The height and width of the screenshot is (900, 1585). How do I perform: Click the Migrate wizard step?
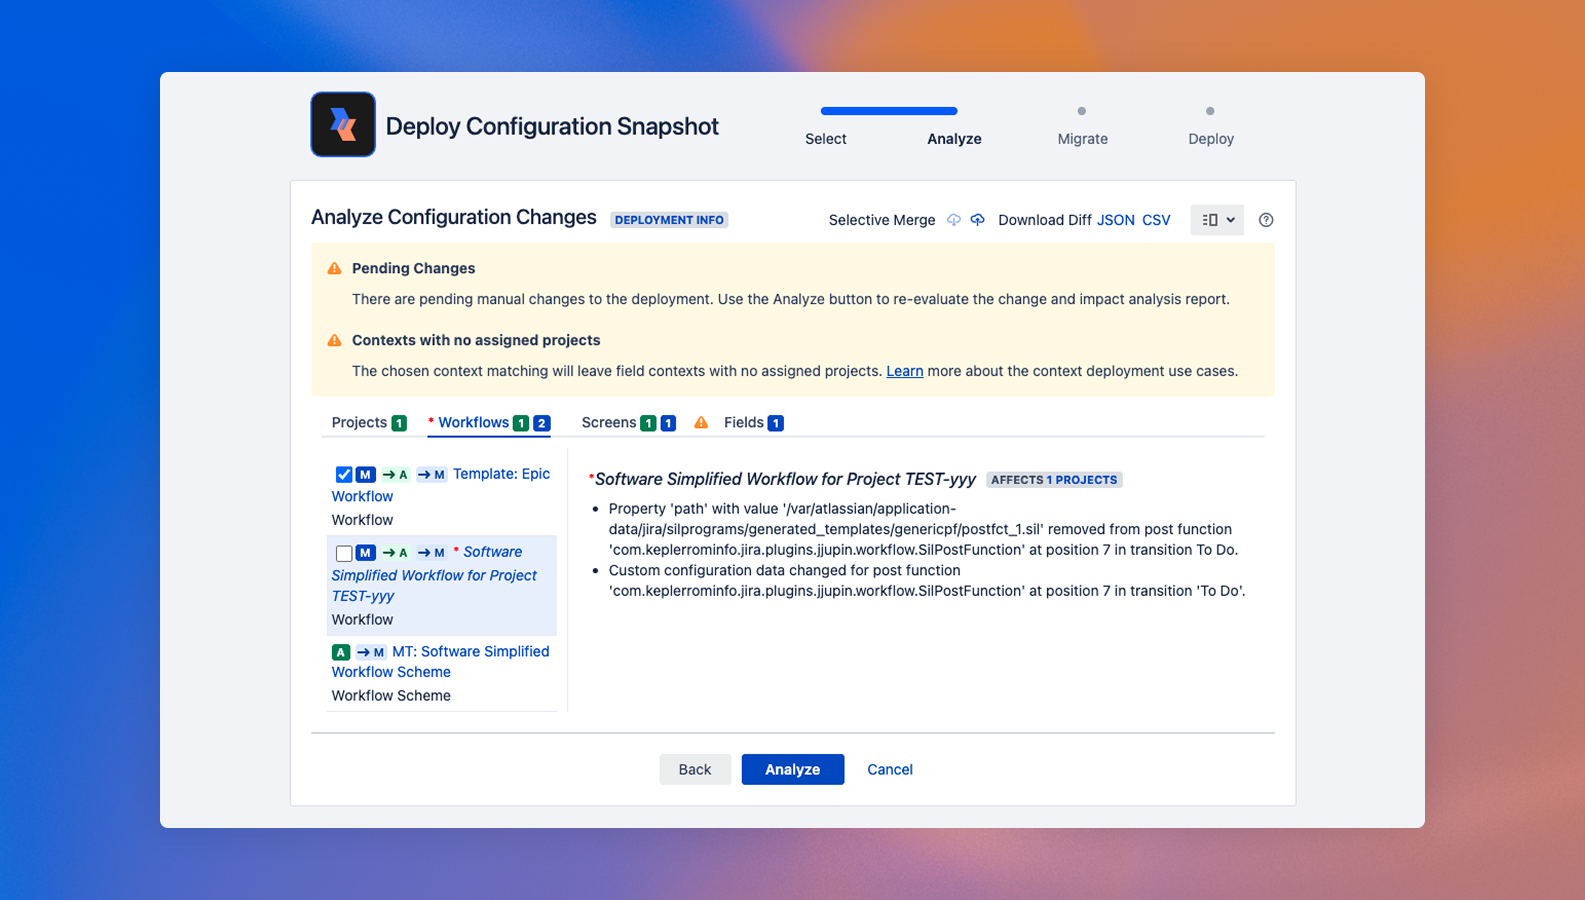(x=1083, y=139)
